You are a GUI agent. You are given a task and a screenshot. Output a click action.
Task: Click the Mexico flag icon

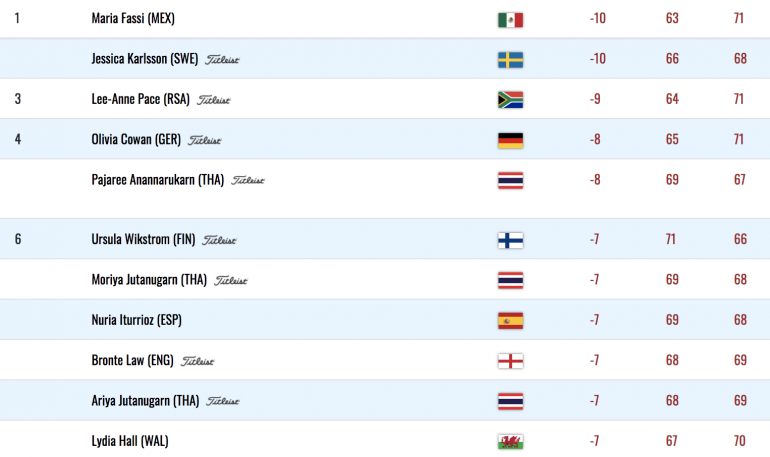510,20
